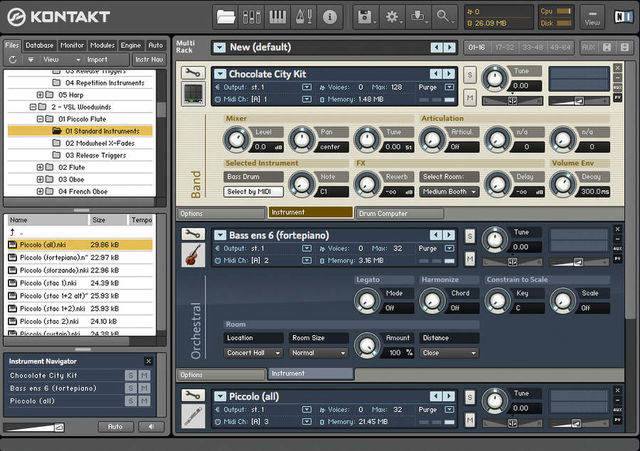Expand the 02 Flute folder
Screen dimensions: 640x451
[40, 167]
